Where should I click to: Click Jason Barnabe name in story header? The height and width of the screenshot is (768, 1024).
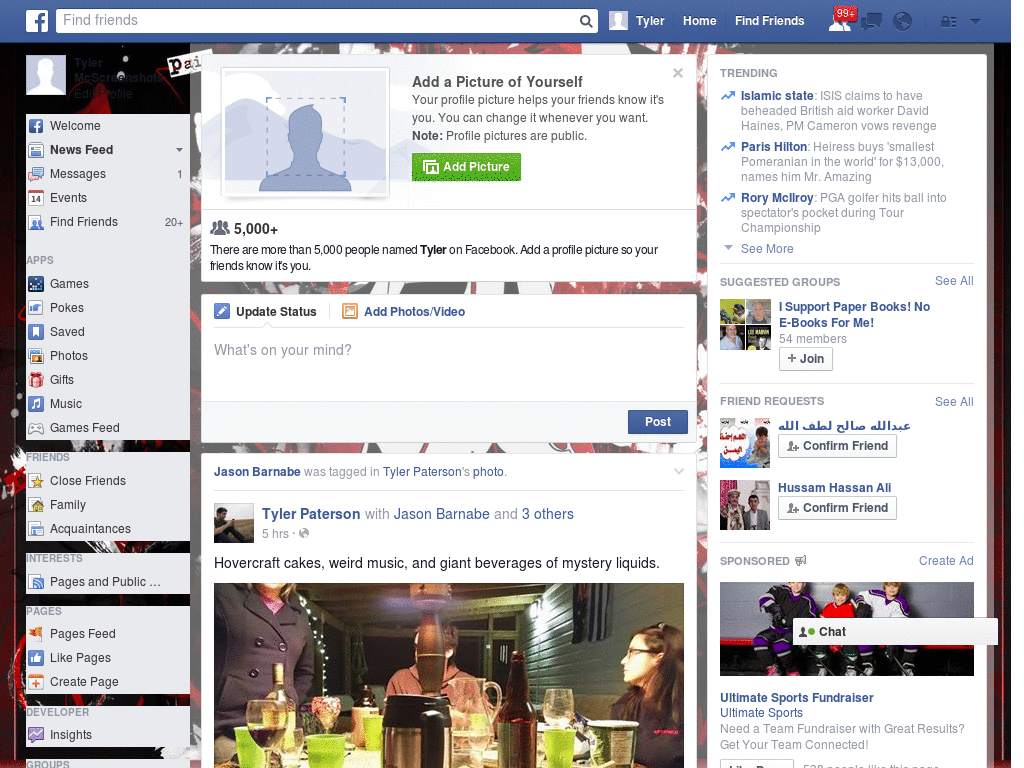[x=257, y=472]
